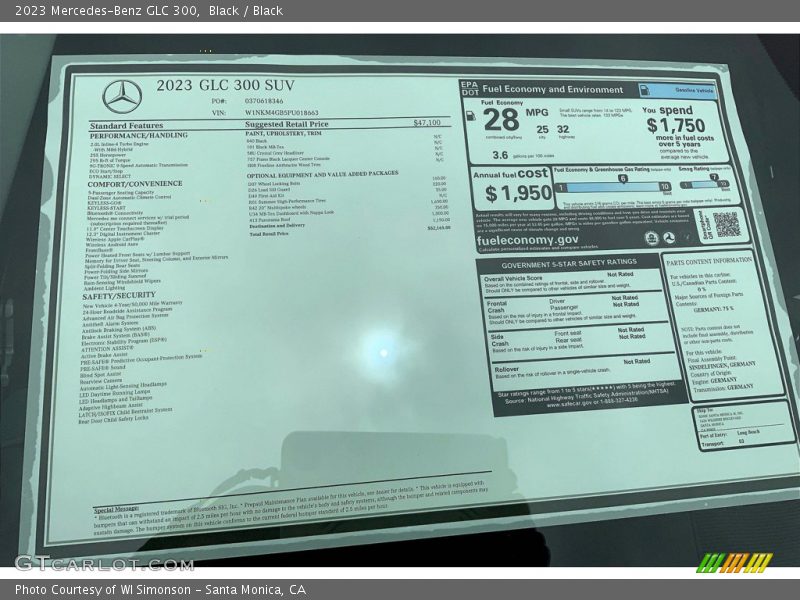
Task: Open the Government 5-Star Safety Ratings section
Action: tap(571, 264)
